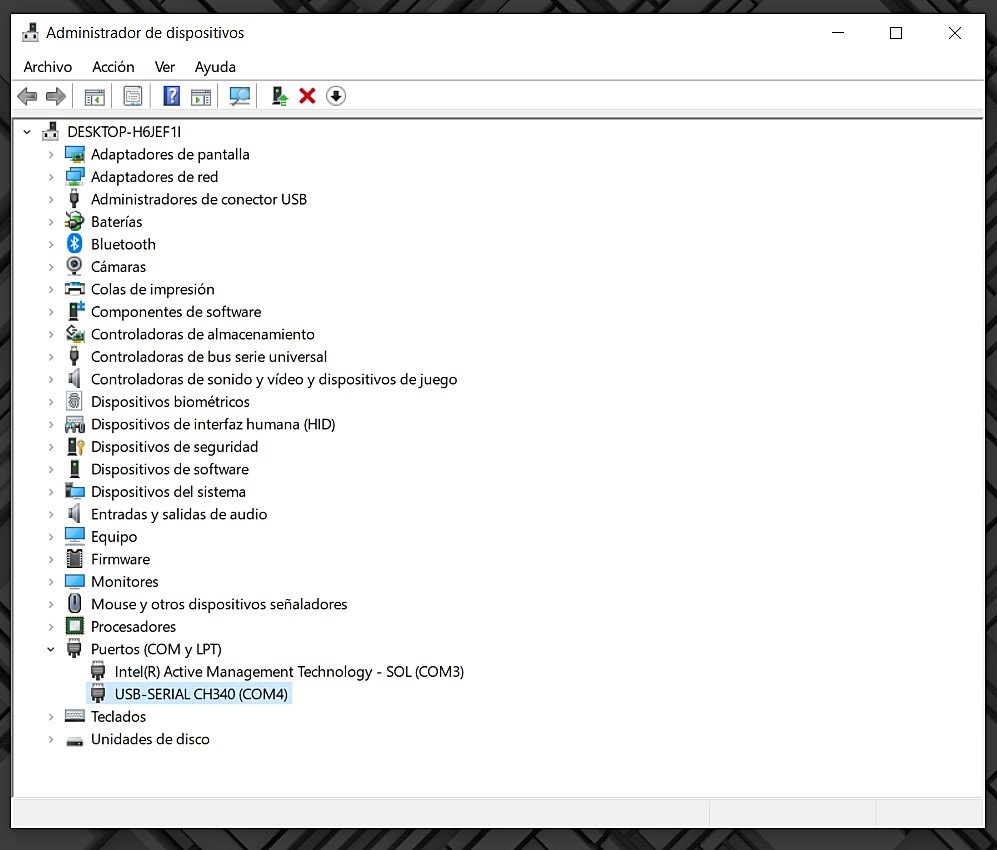Expand Adaptadores de pantalla
The height and width of the screenshot is (850, 997).
(x=51, y=154)
